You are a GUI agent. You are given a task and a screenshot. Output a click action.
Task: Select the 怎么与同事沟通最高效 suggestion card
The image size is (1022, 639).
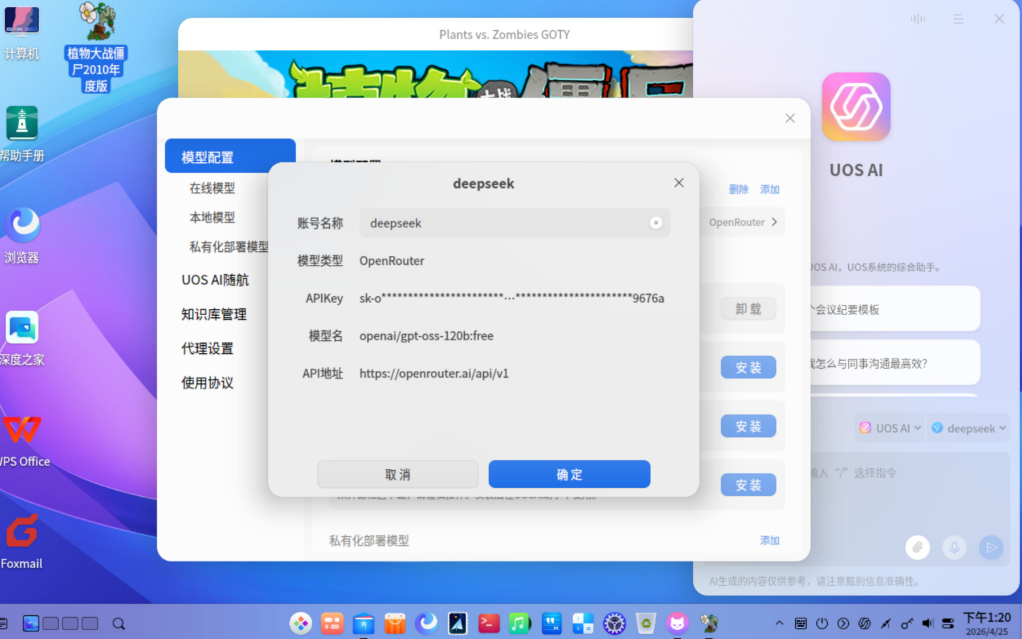point(894,363)
